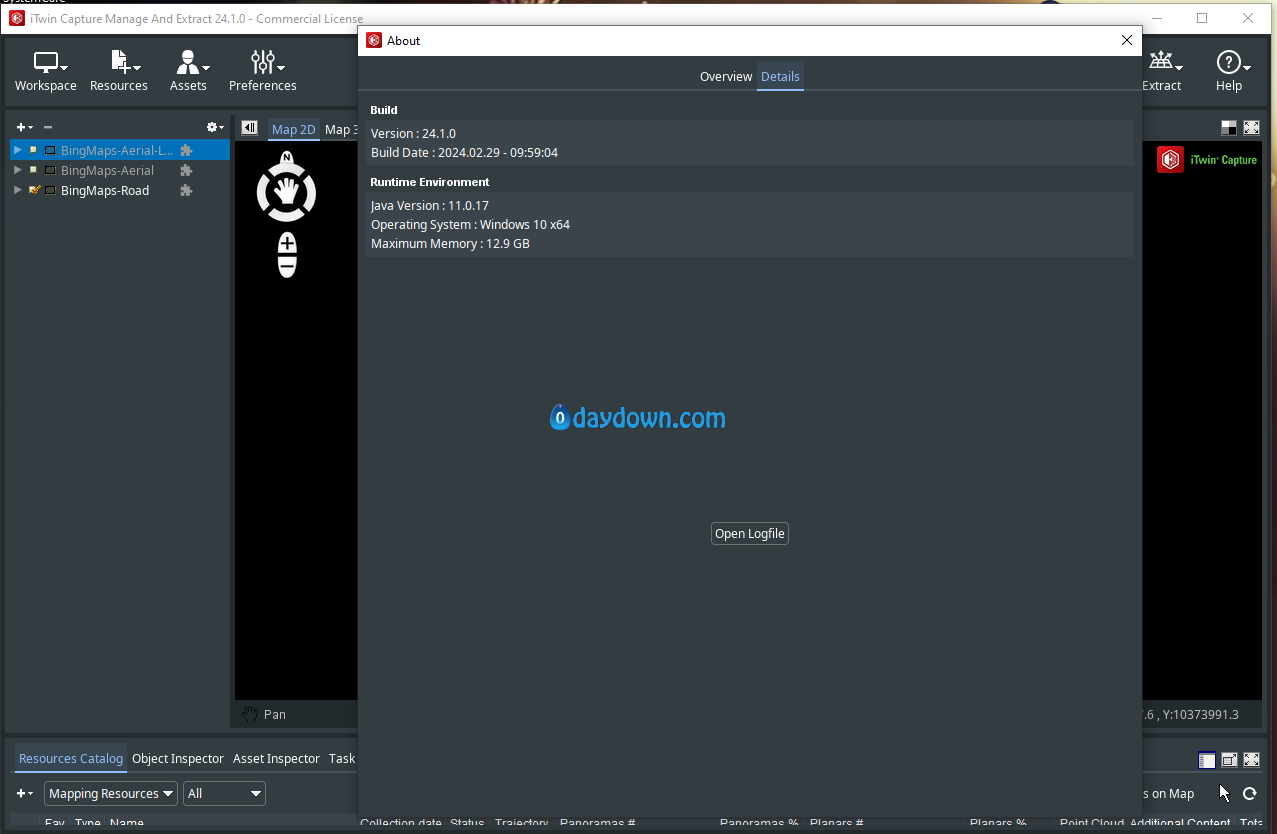Toggle the BingMaps-Aerial-L... layer visibility checkbox
Image resolution: width=1277 pixels, height=834 pixels.
(34, 150)
